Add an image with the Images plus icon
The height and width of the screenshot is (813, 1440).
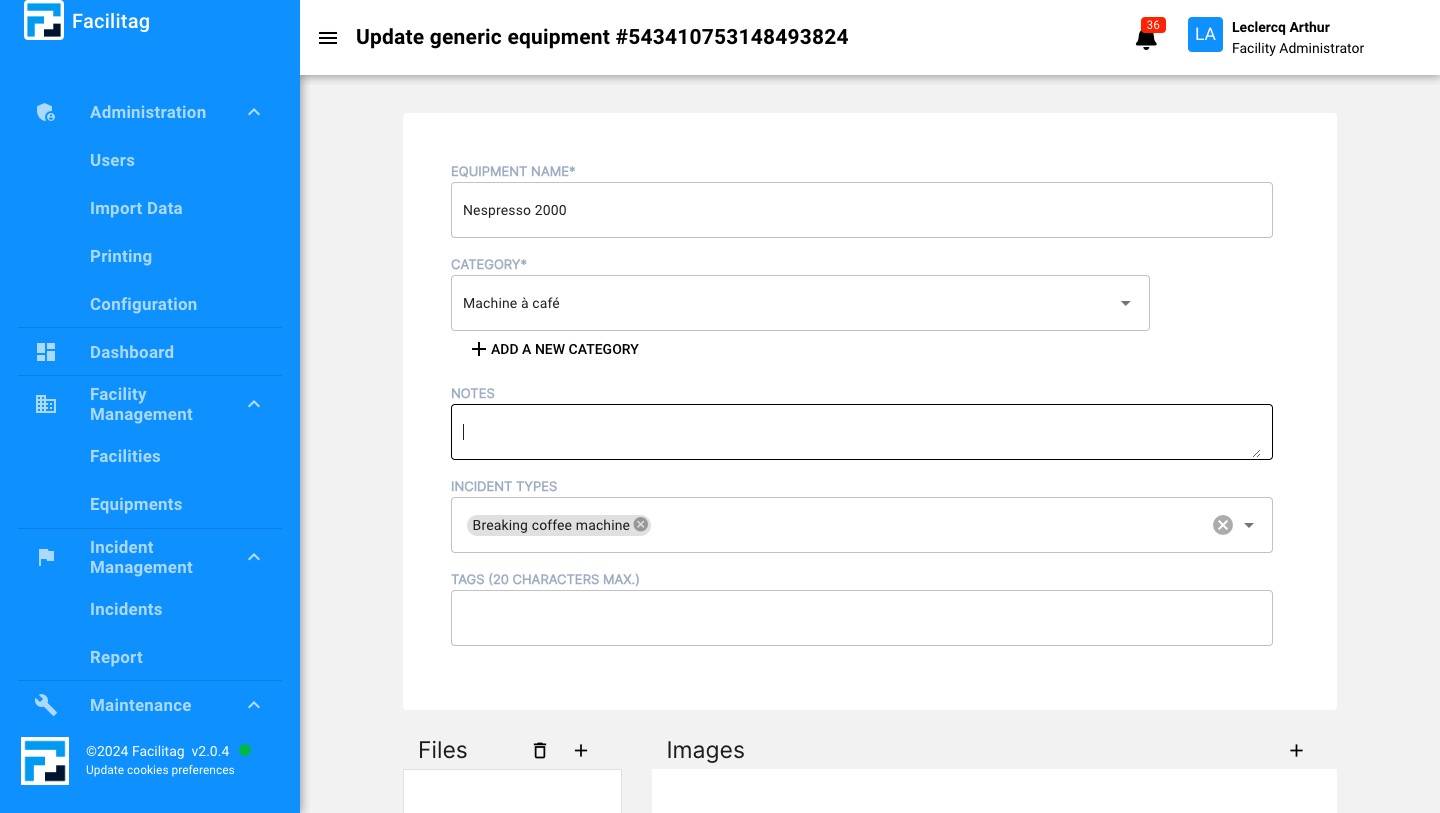1296,750
